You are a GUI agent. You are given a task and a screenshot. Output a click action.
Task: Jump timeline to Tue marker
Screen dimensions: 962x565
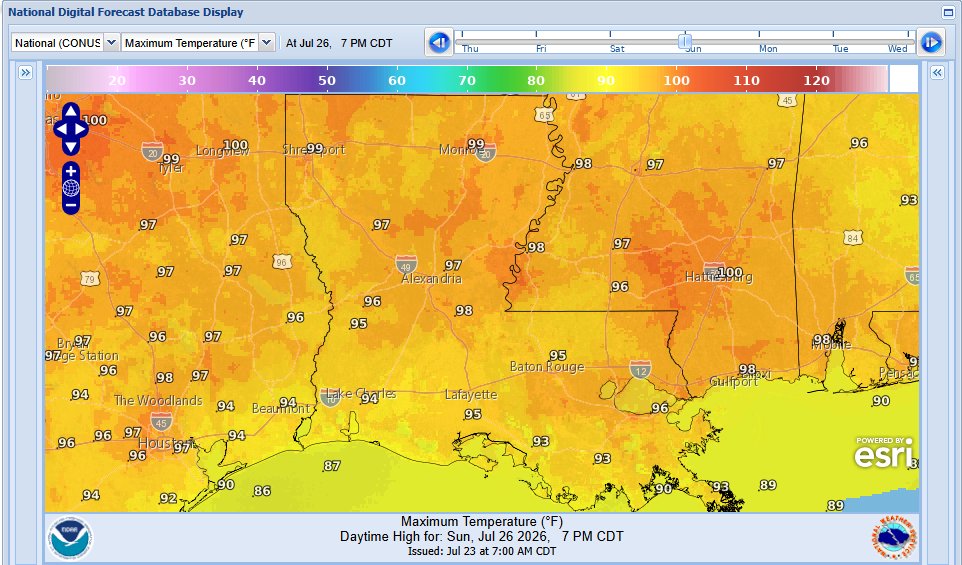[x=841, y=48]
